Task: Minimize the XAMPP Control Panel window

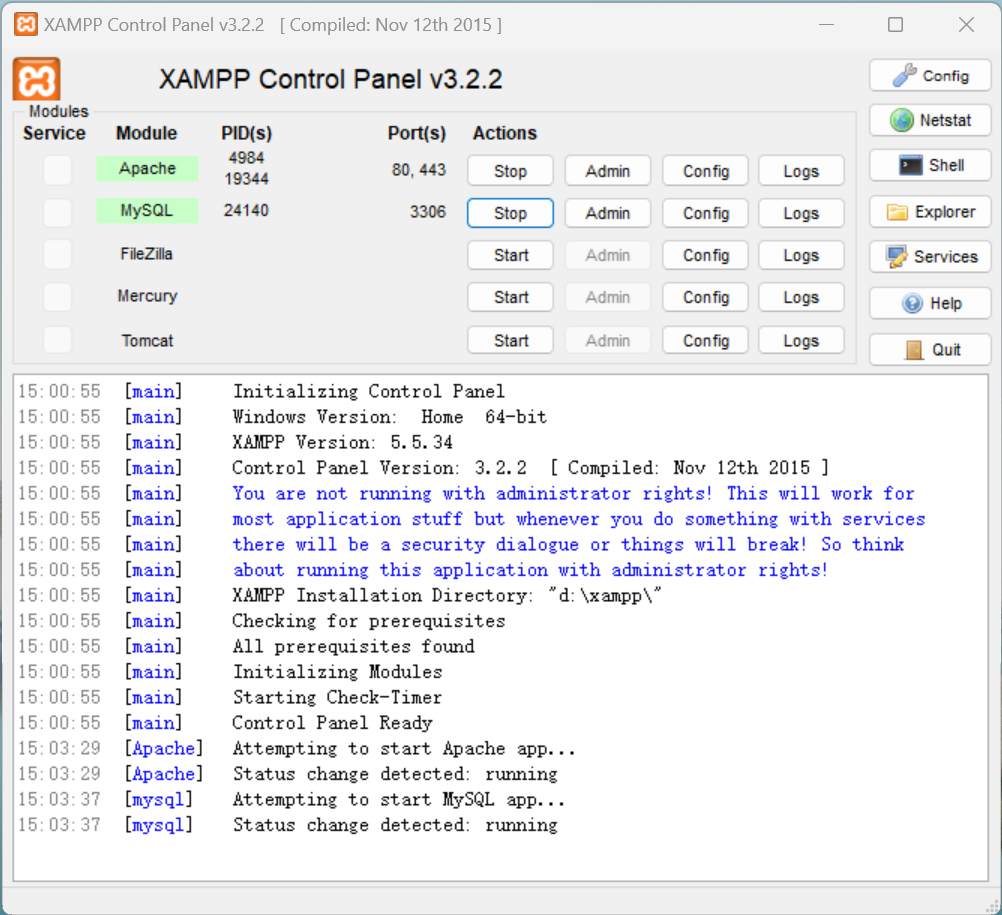Action: (x=826, y=24)
